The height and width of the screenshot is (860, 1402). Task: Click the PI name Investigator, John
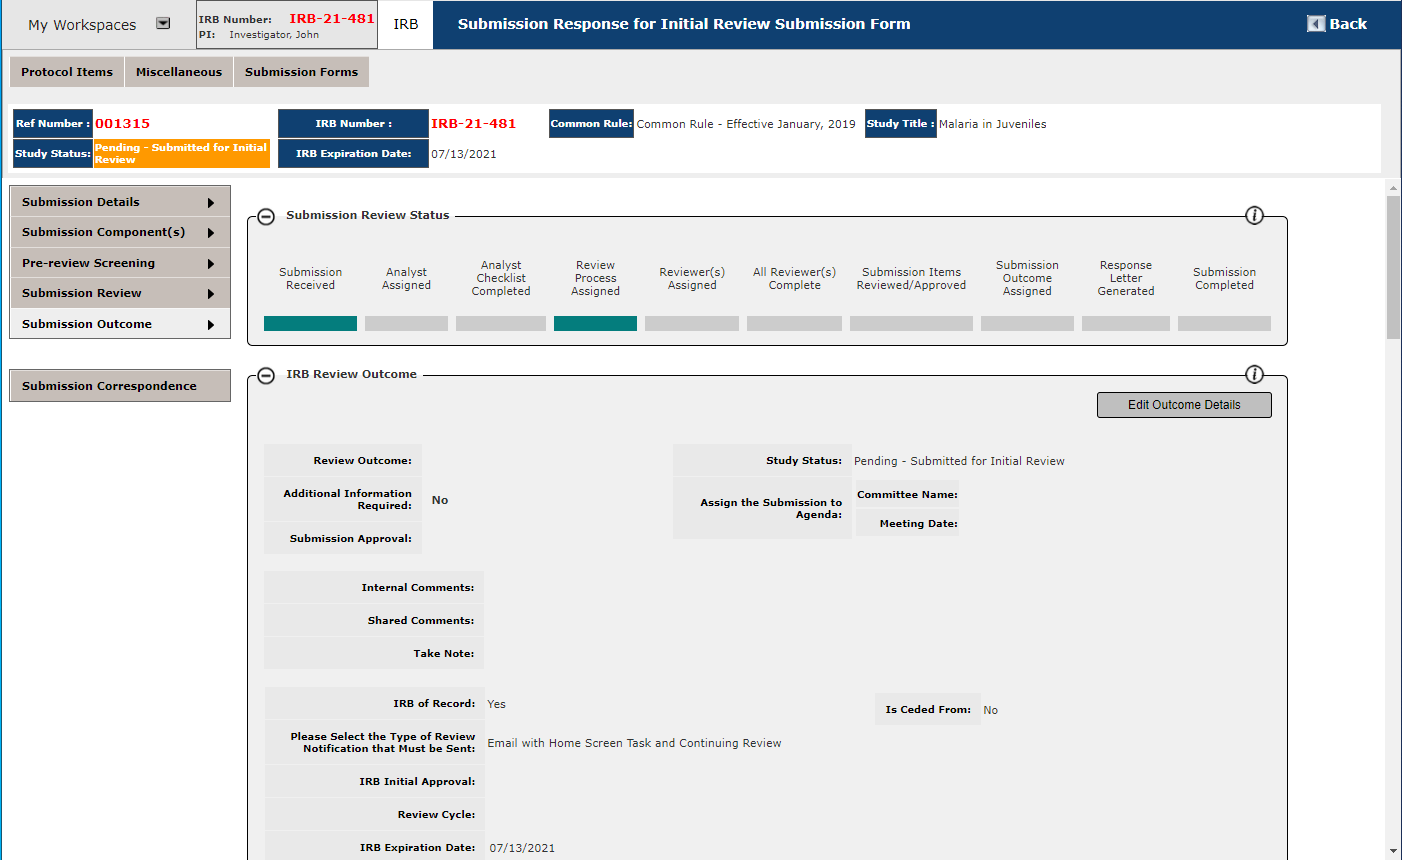274,35
